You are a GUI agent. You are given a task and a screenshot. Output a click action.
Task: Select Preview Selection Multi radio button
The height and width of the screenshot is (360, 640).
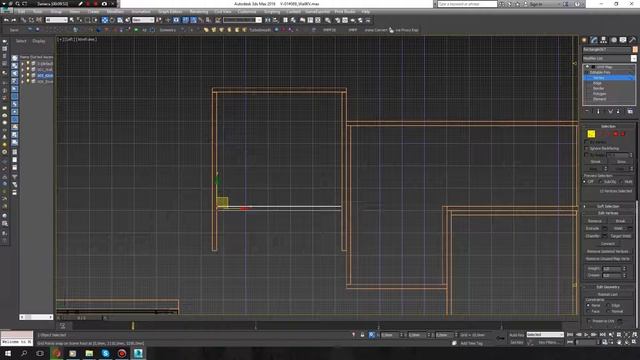point(622,182)
